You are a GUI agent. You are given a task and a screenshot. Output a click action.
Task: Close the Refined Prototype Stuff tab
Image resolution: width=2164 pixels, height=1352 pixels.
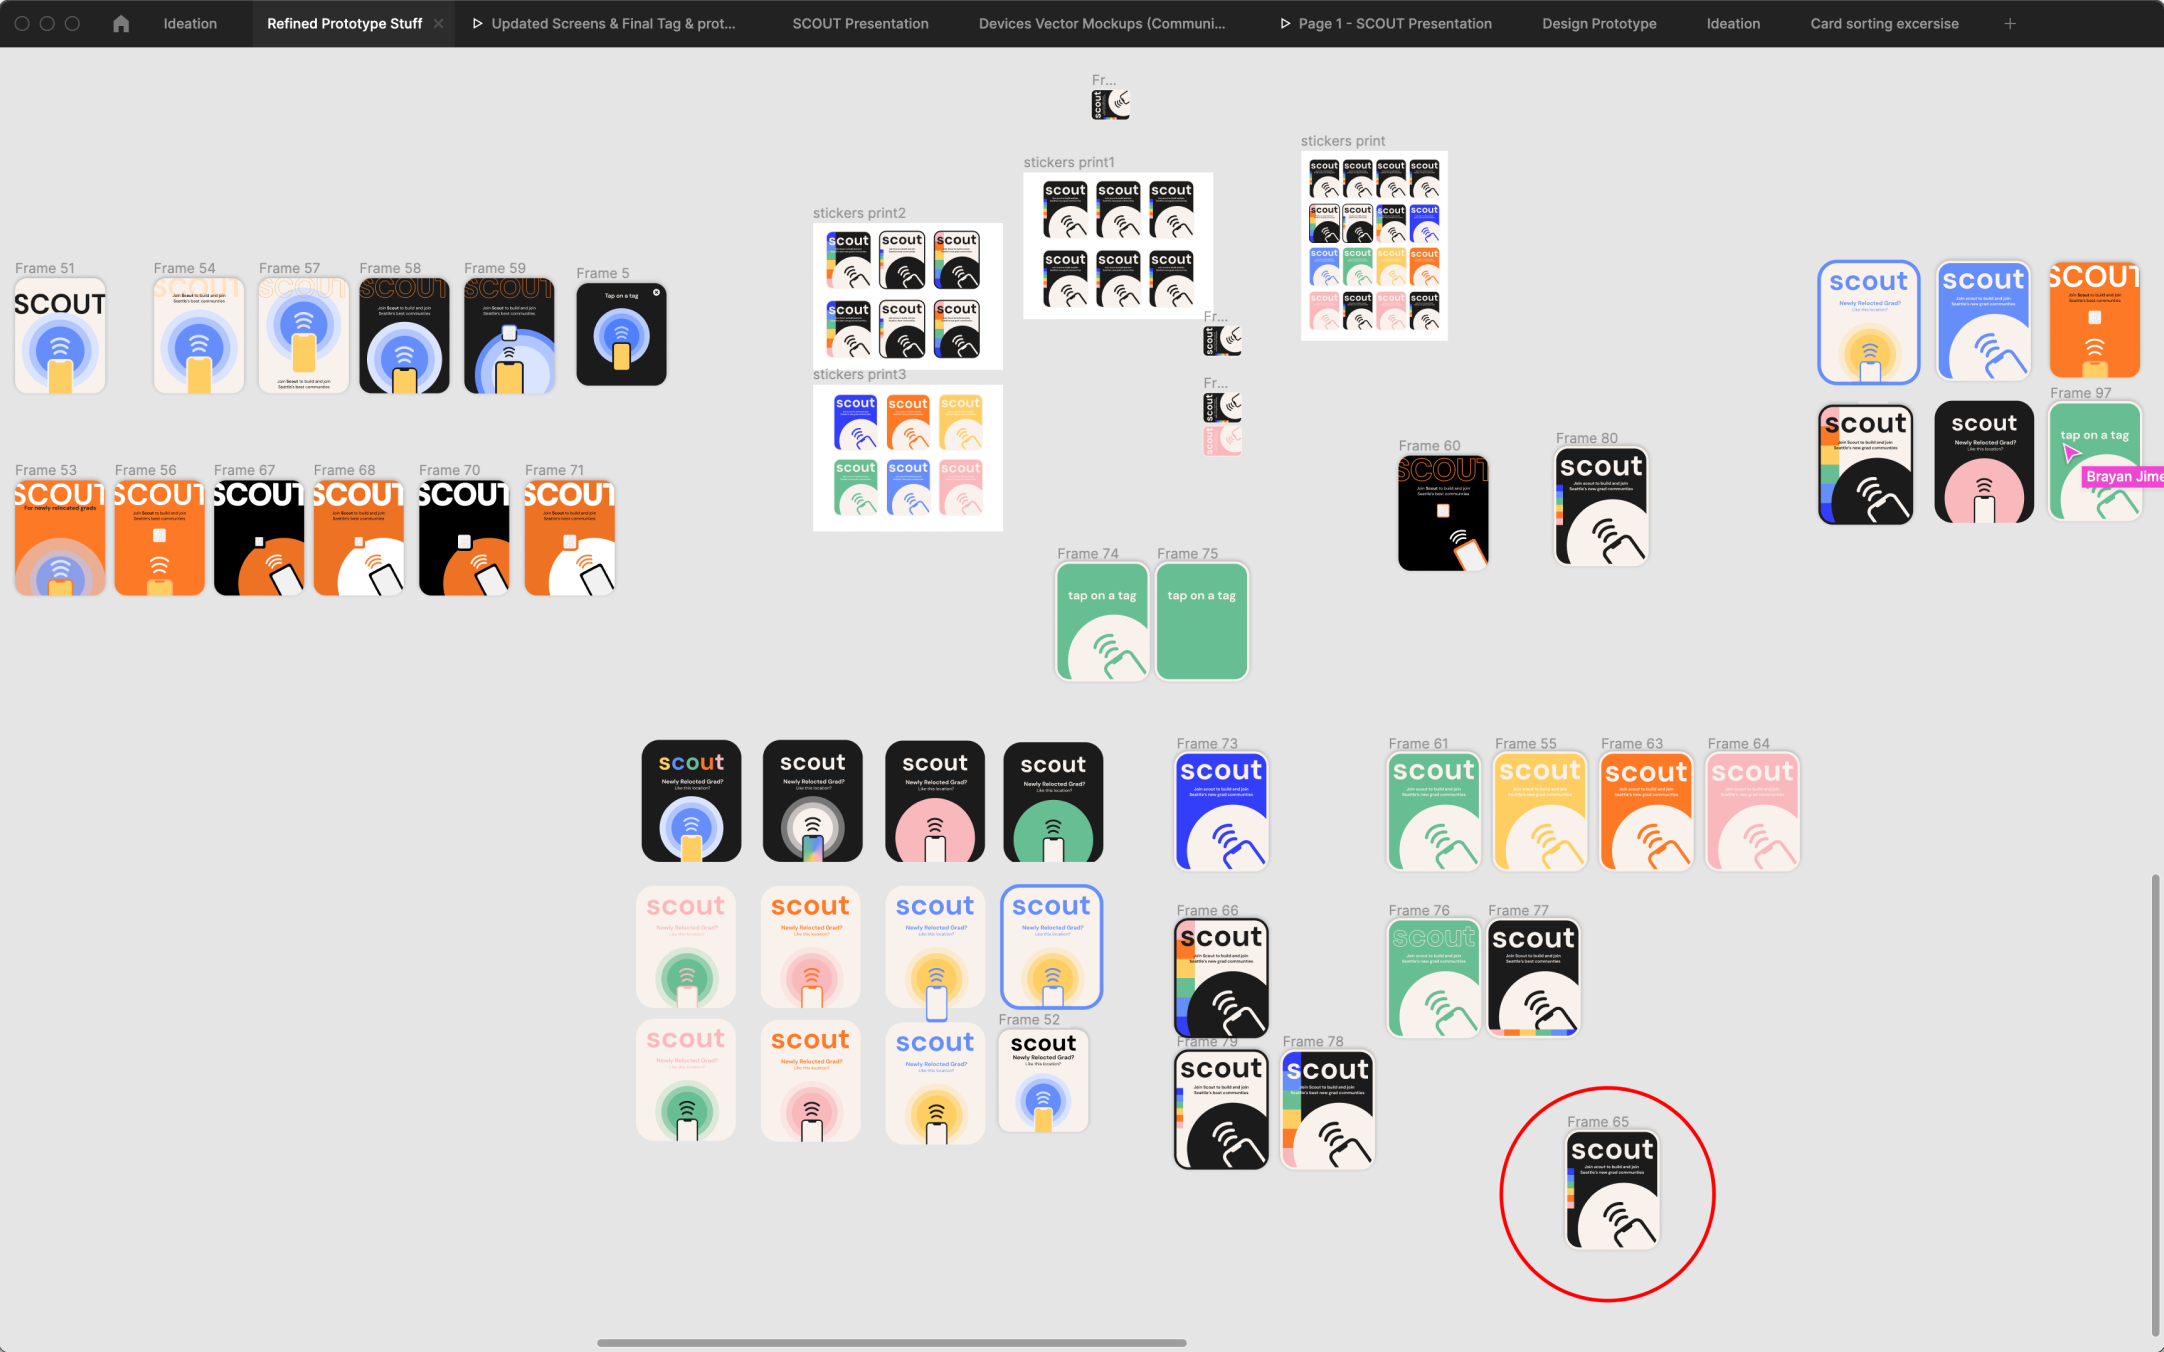tap(438, 23)
